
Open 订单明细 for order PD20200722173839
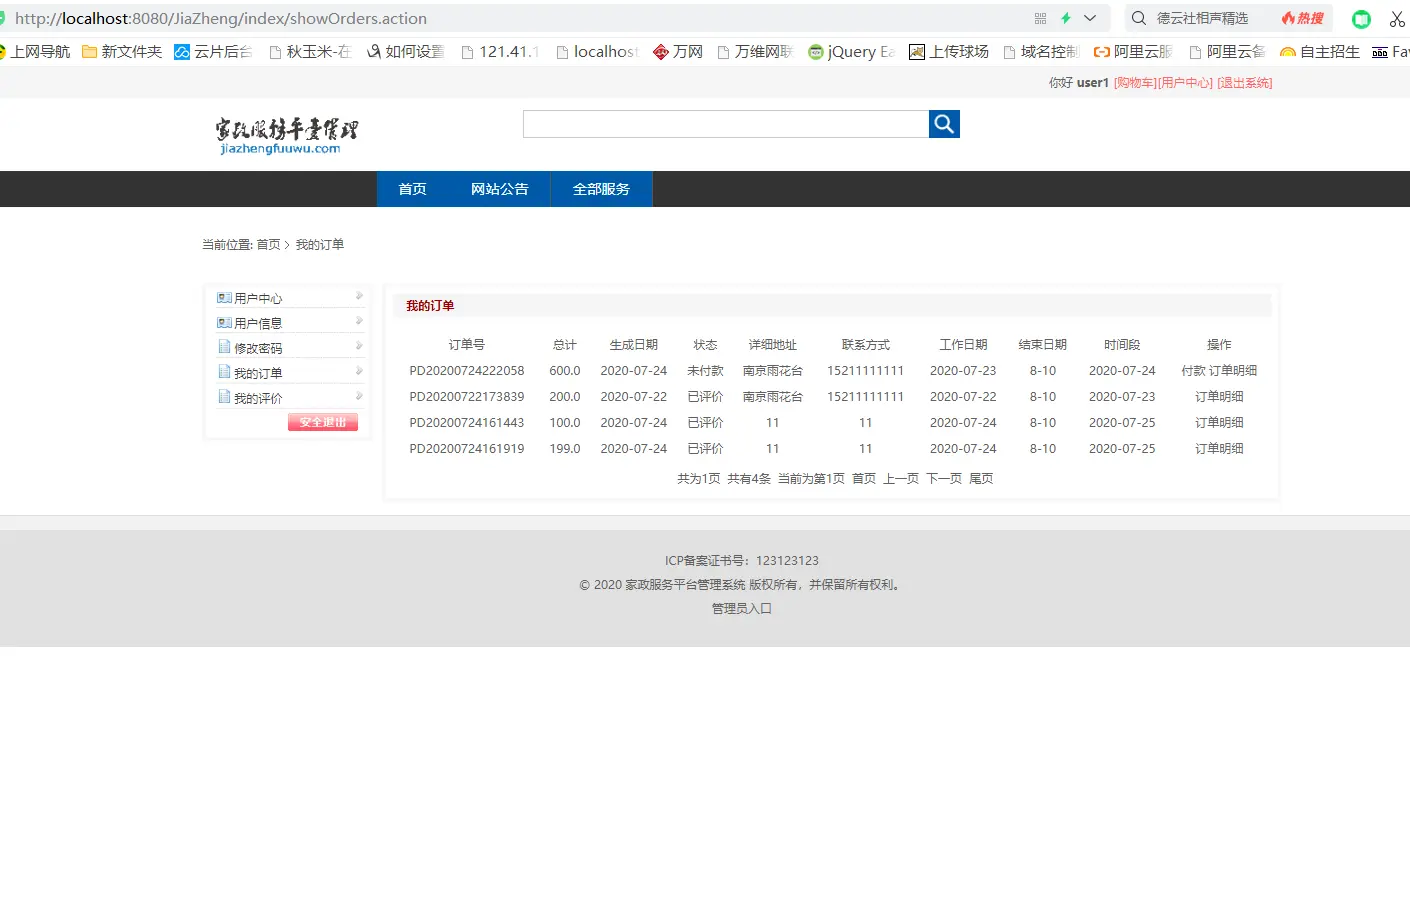1219,396
